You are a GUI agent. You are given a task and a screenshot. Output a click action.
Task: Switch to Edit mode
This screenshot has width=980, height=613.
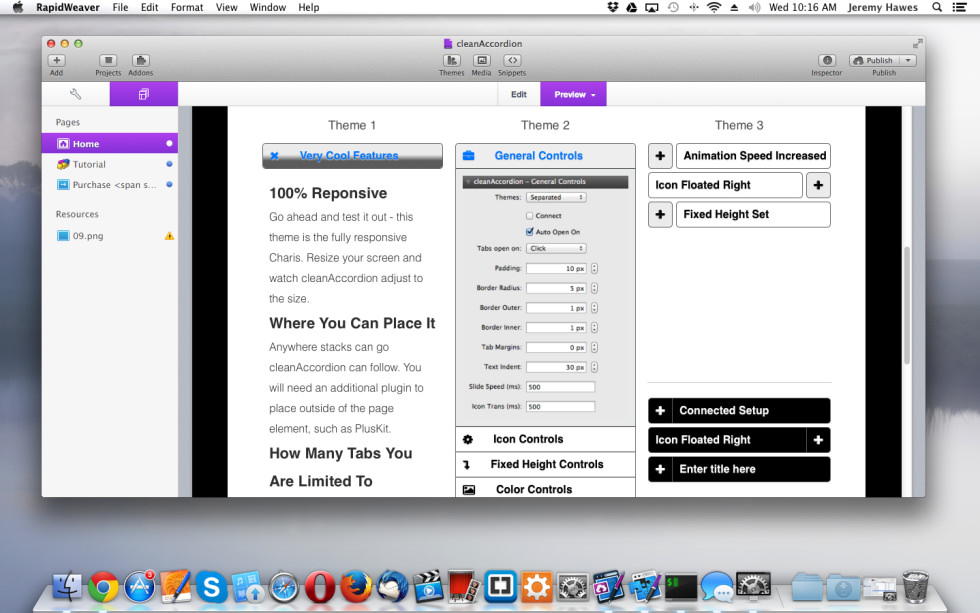tap(519, 94)
